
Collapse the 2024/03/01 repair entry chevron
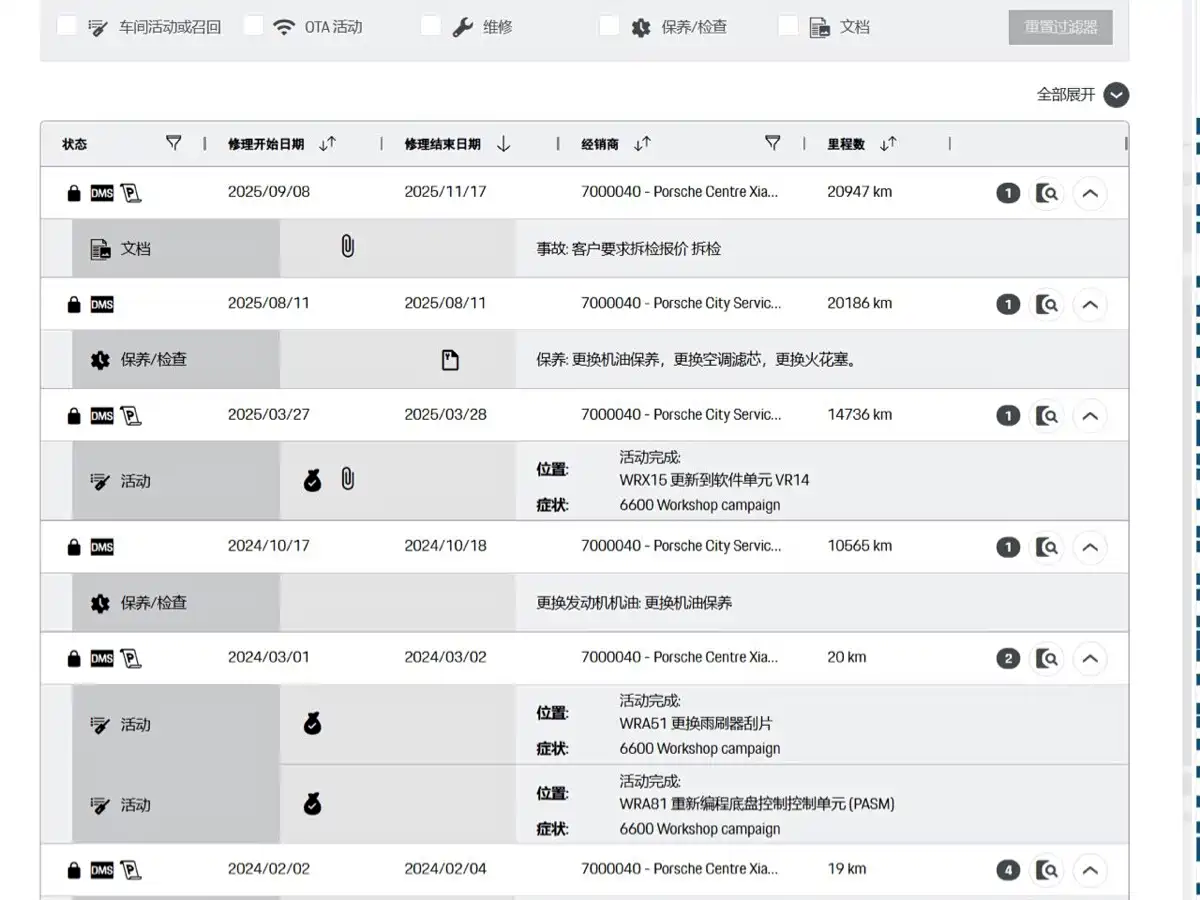1090,658
